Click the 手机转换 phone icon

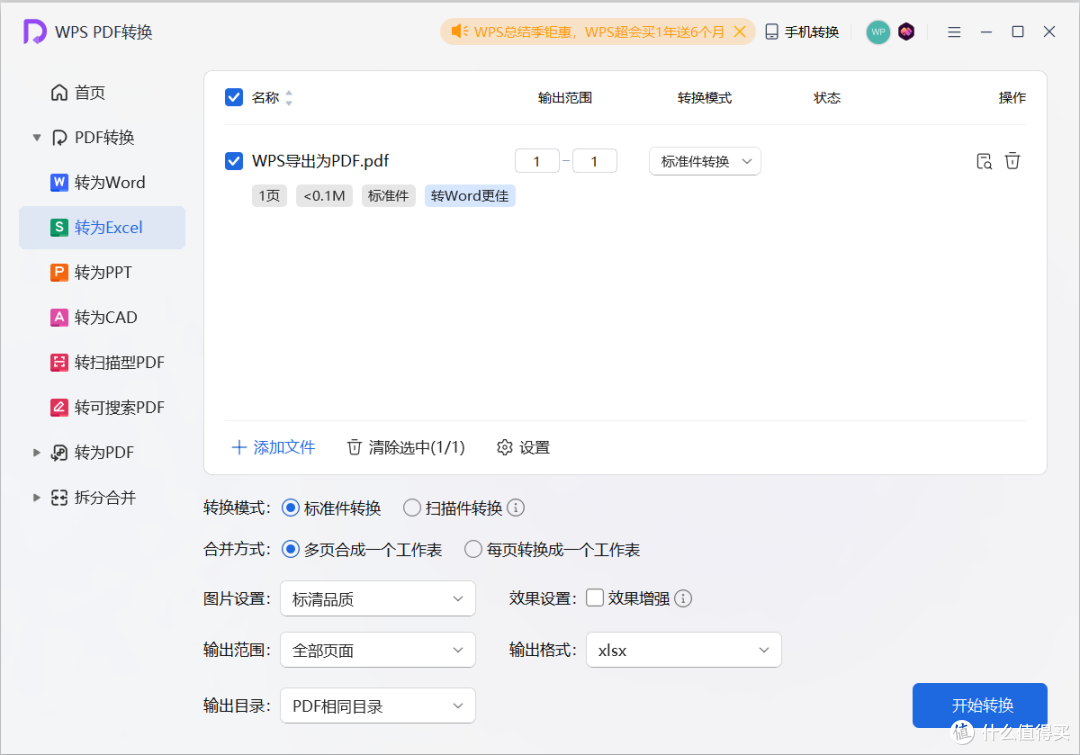(772, 32)
